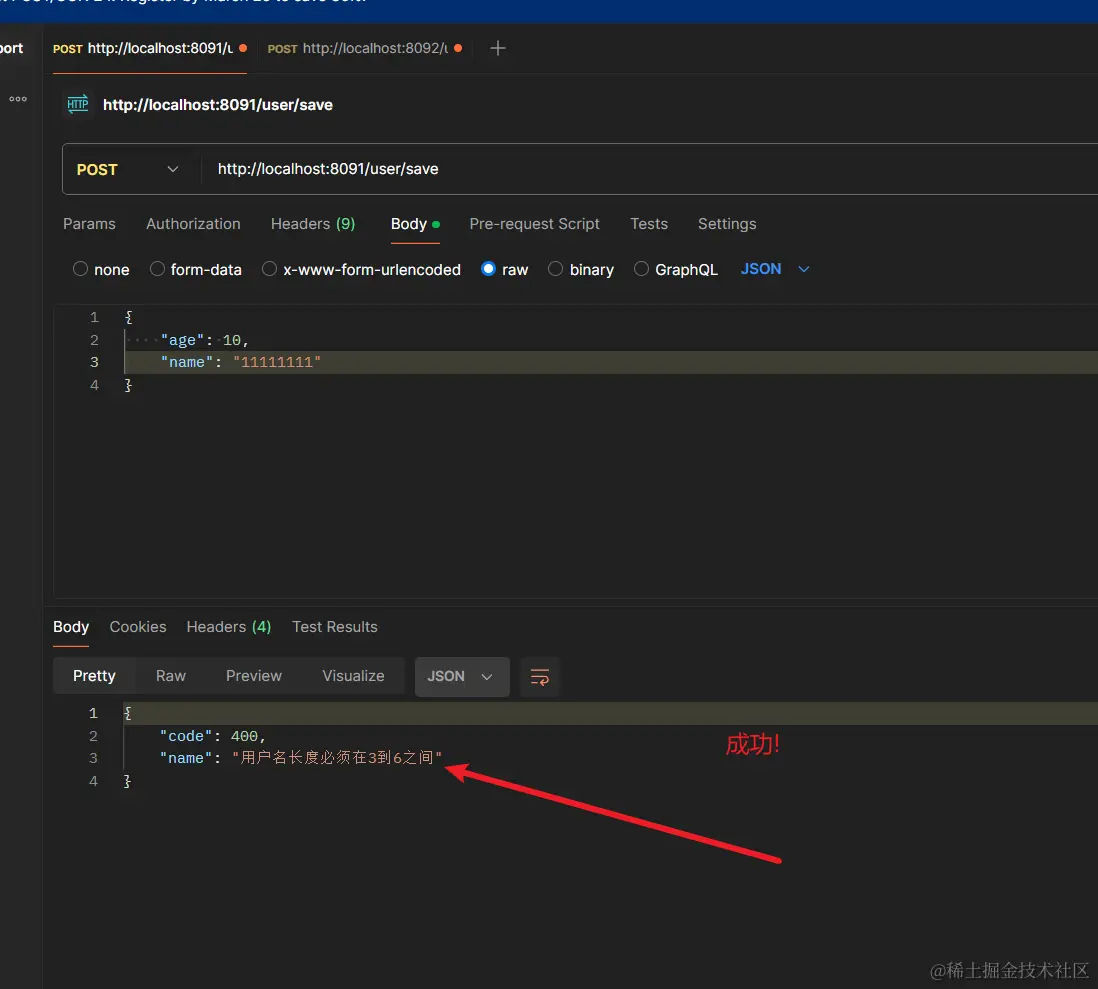Select the Pretty response view
1098x989 pixels.
(94, 676)
